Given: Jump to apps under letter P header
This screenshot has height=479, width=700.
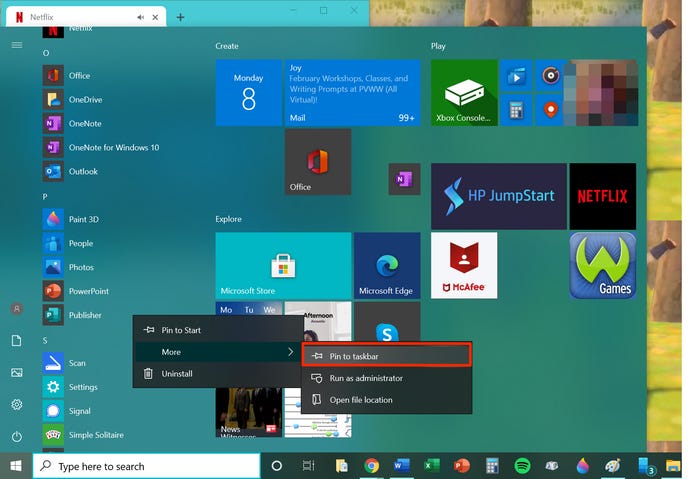Looking at the screenshot, I should (x=45, y=197).
